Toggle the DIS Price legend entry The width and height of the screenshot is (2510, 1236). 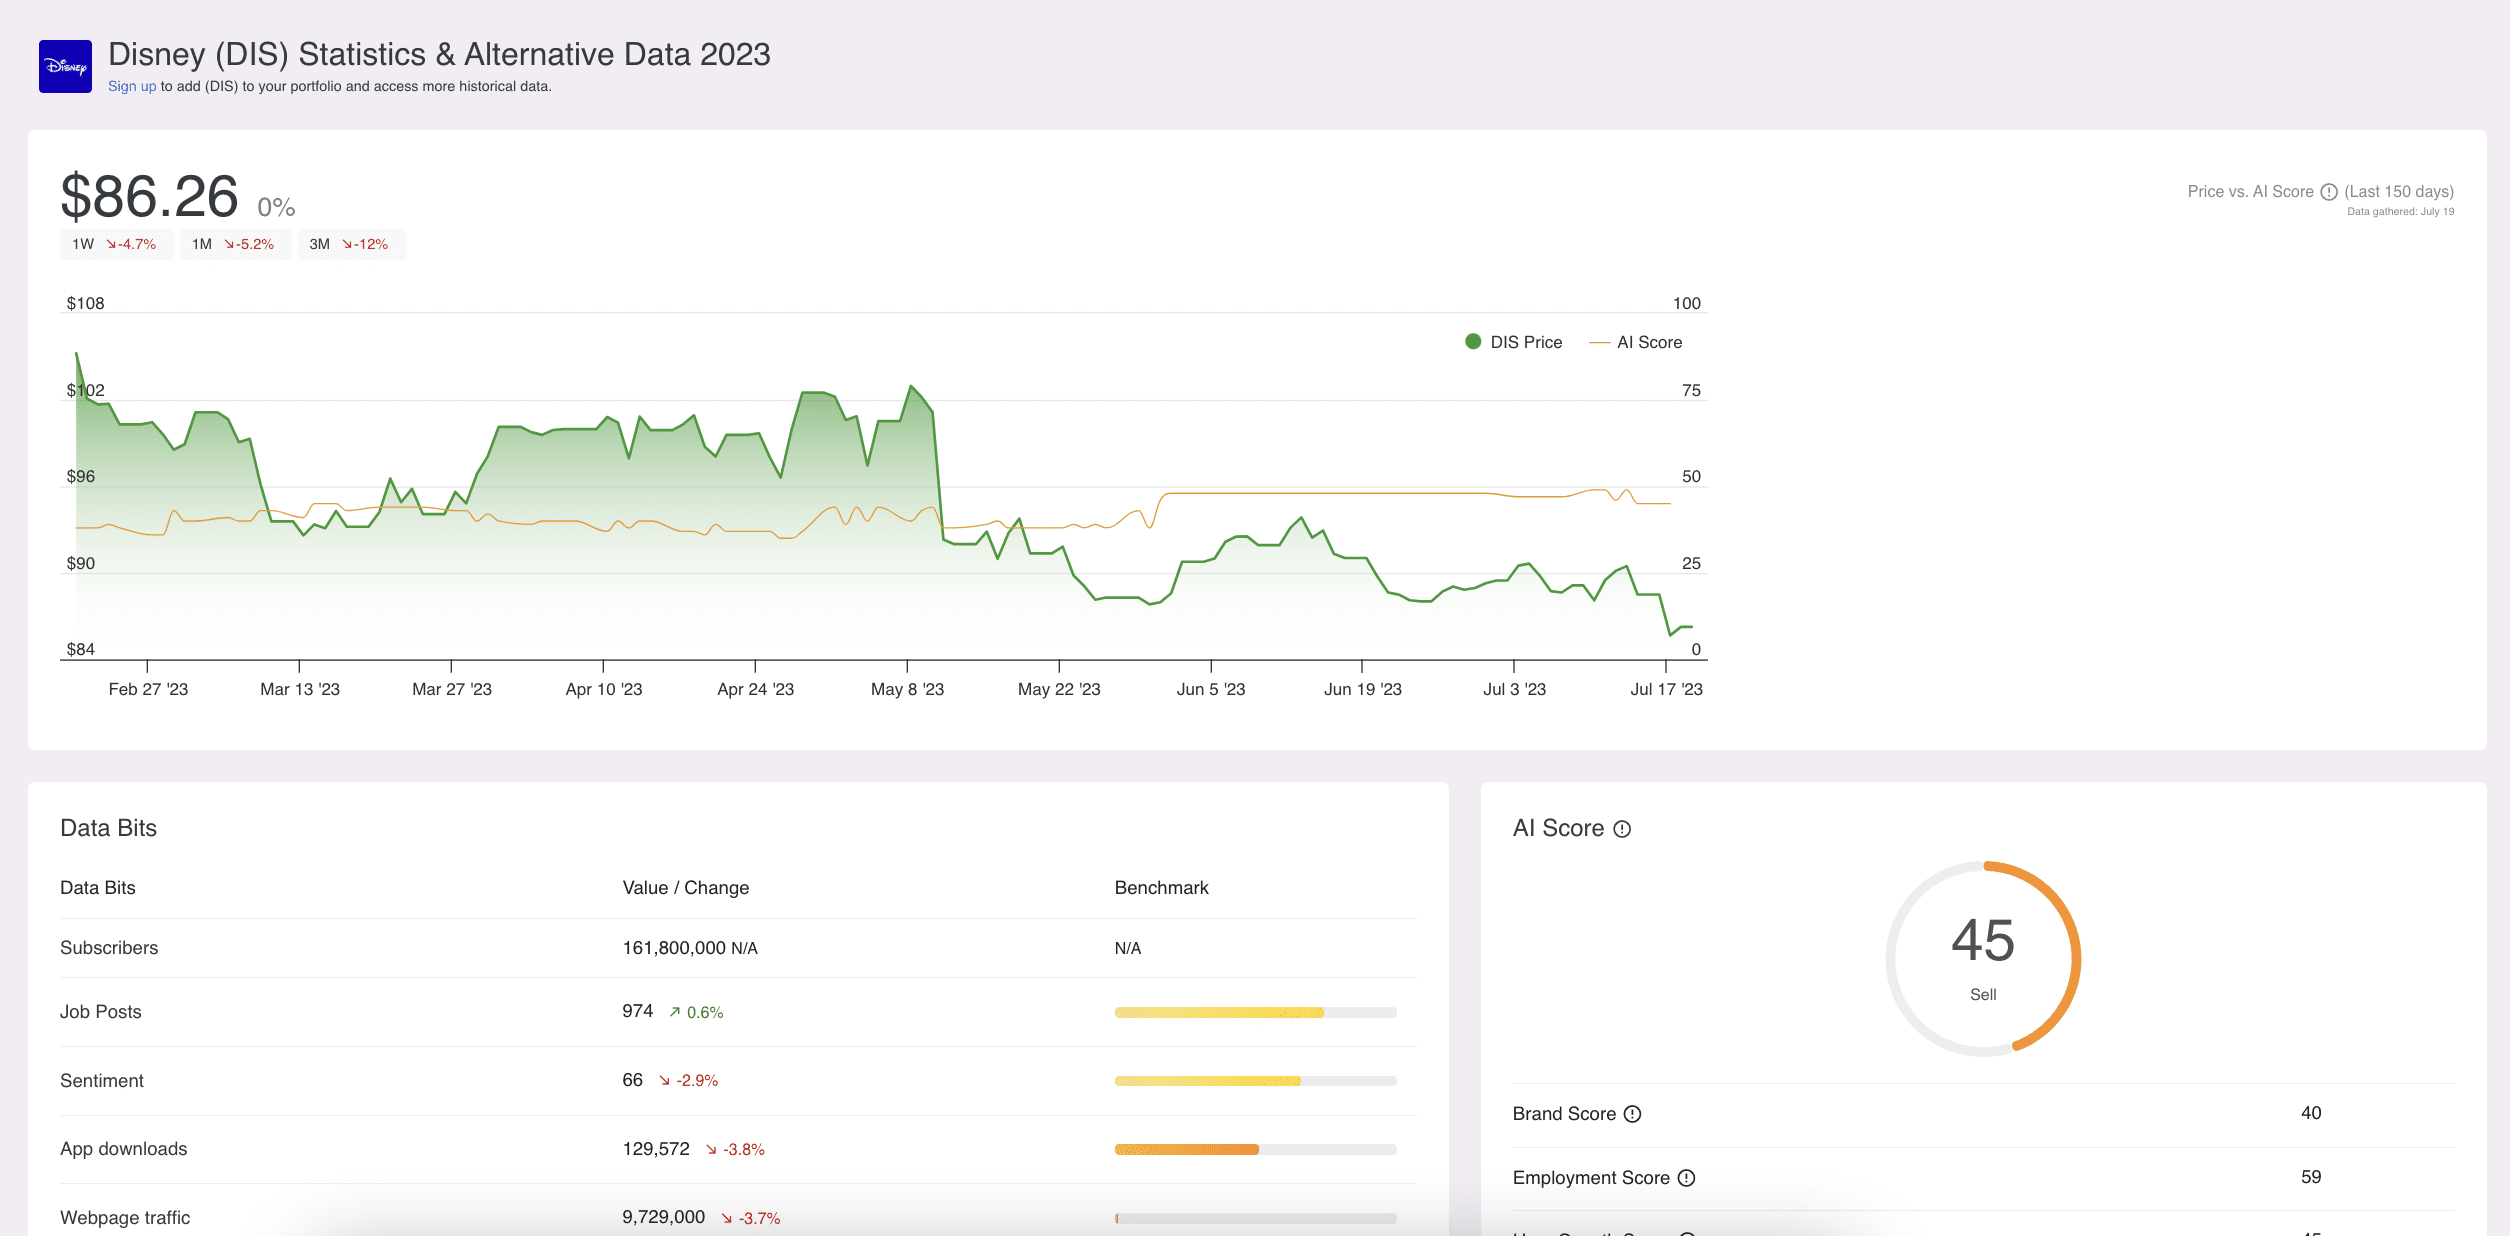[1513, 342]
